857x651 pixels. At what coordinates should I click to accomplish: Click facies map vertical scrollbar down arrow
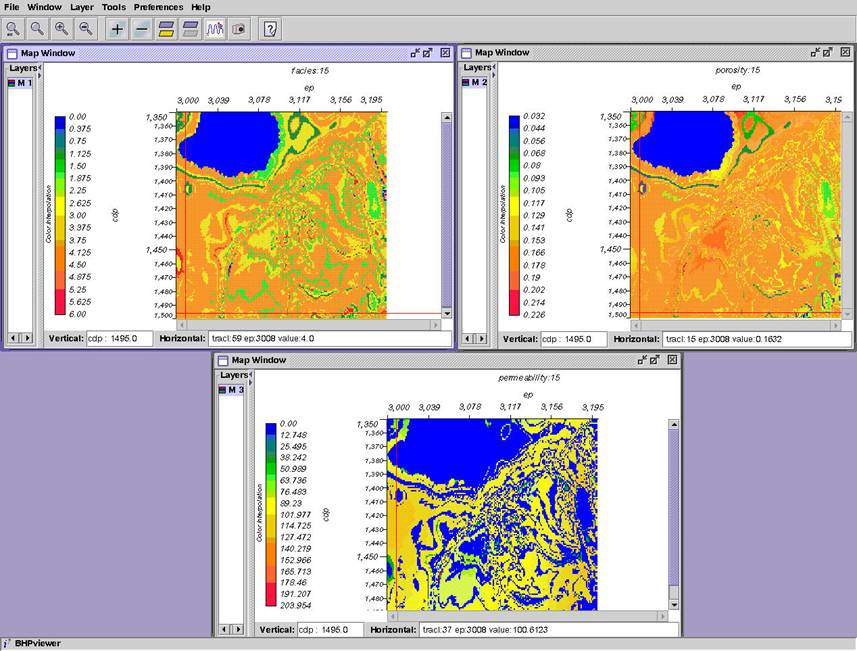tap(447, 314)
